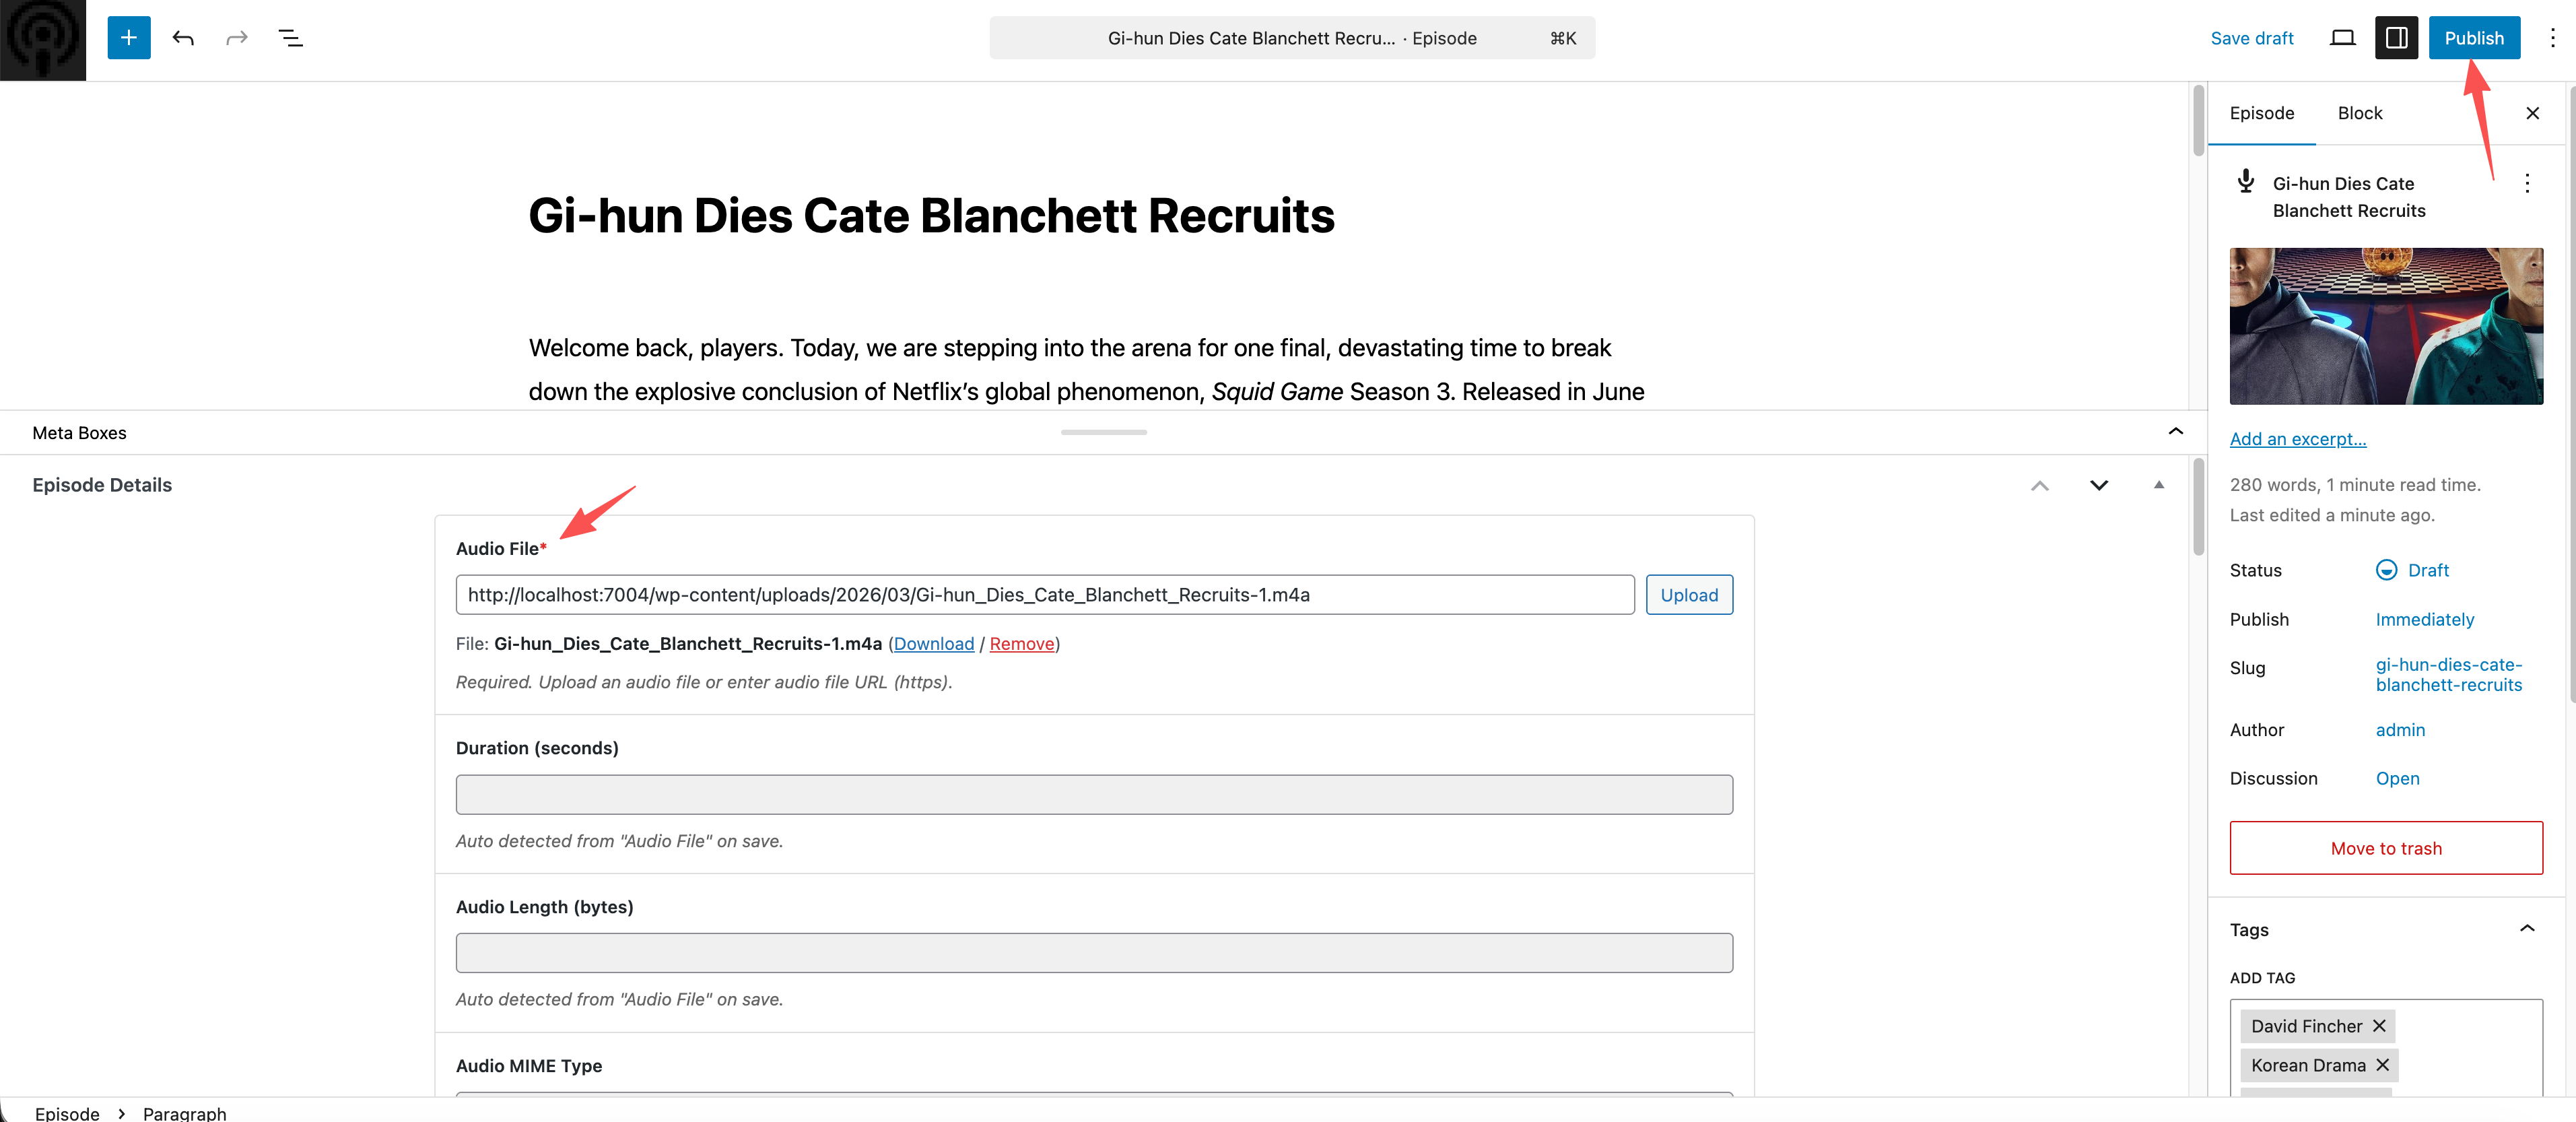Open the document overview
Screen dimensions: 2576x1122
[x=290, y=38]
